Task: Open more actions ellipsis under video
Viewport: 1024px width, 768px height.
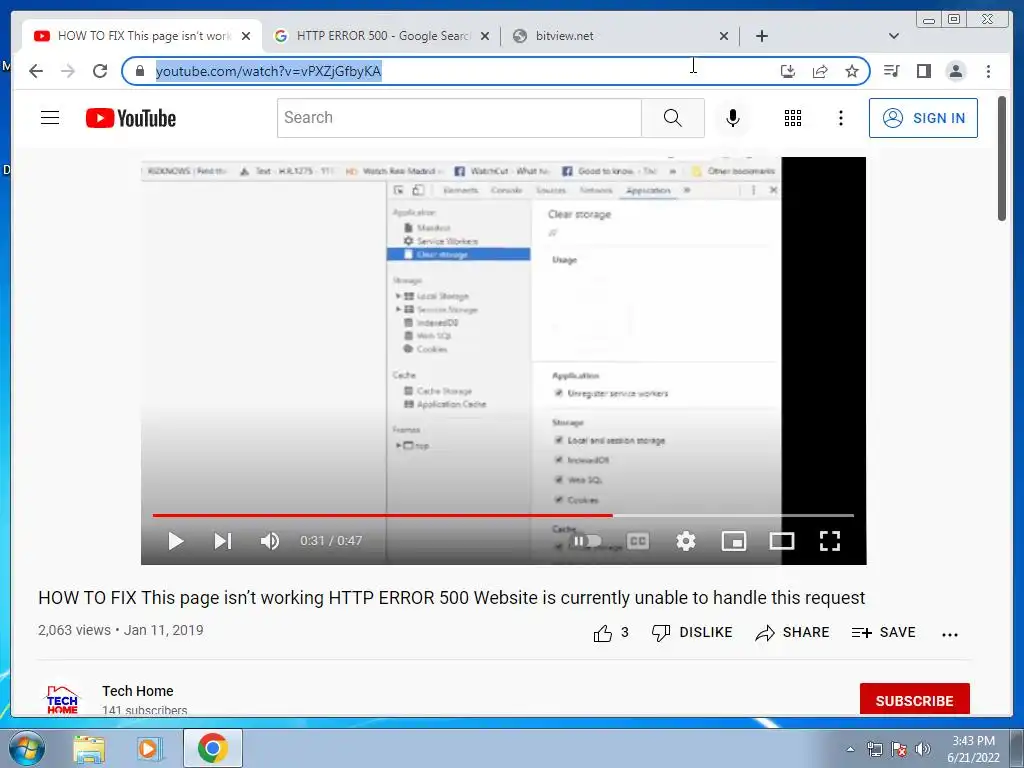Action: [x=950, y=634]
